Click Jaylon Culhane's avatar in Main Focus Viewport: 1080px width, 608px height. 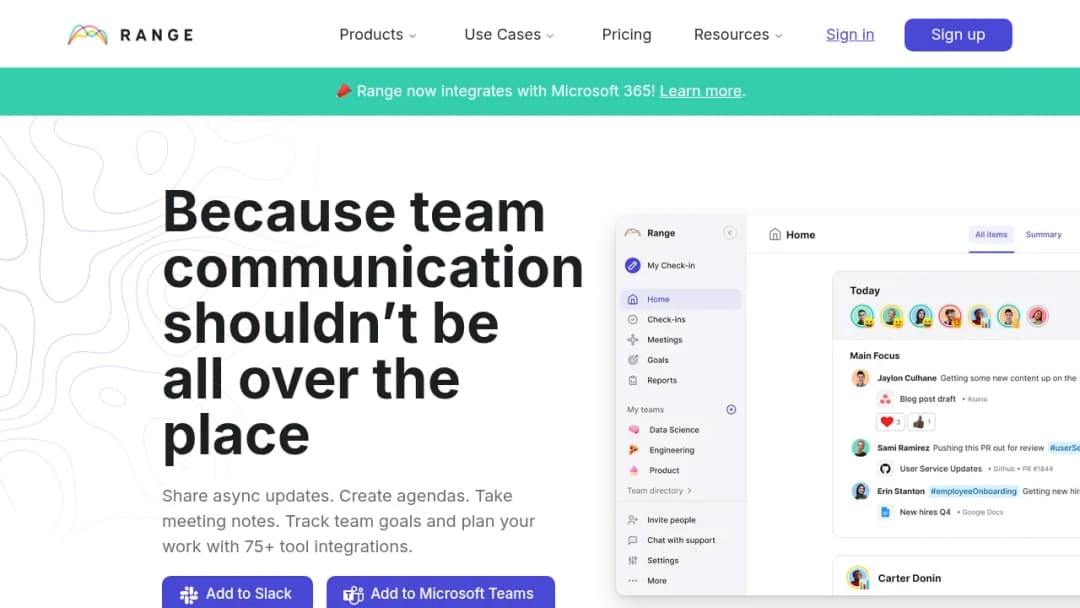[x=860, y=378]
